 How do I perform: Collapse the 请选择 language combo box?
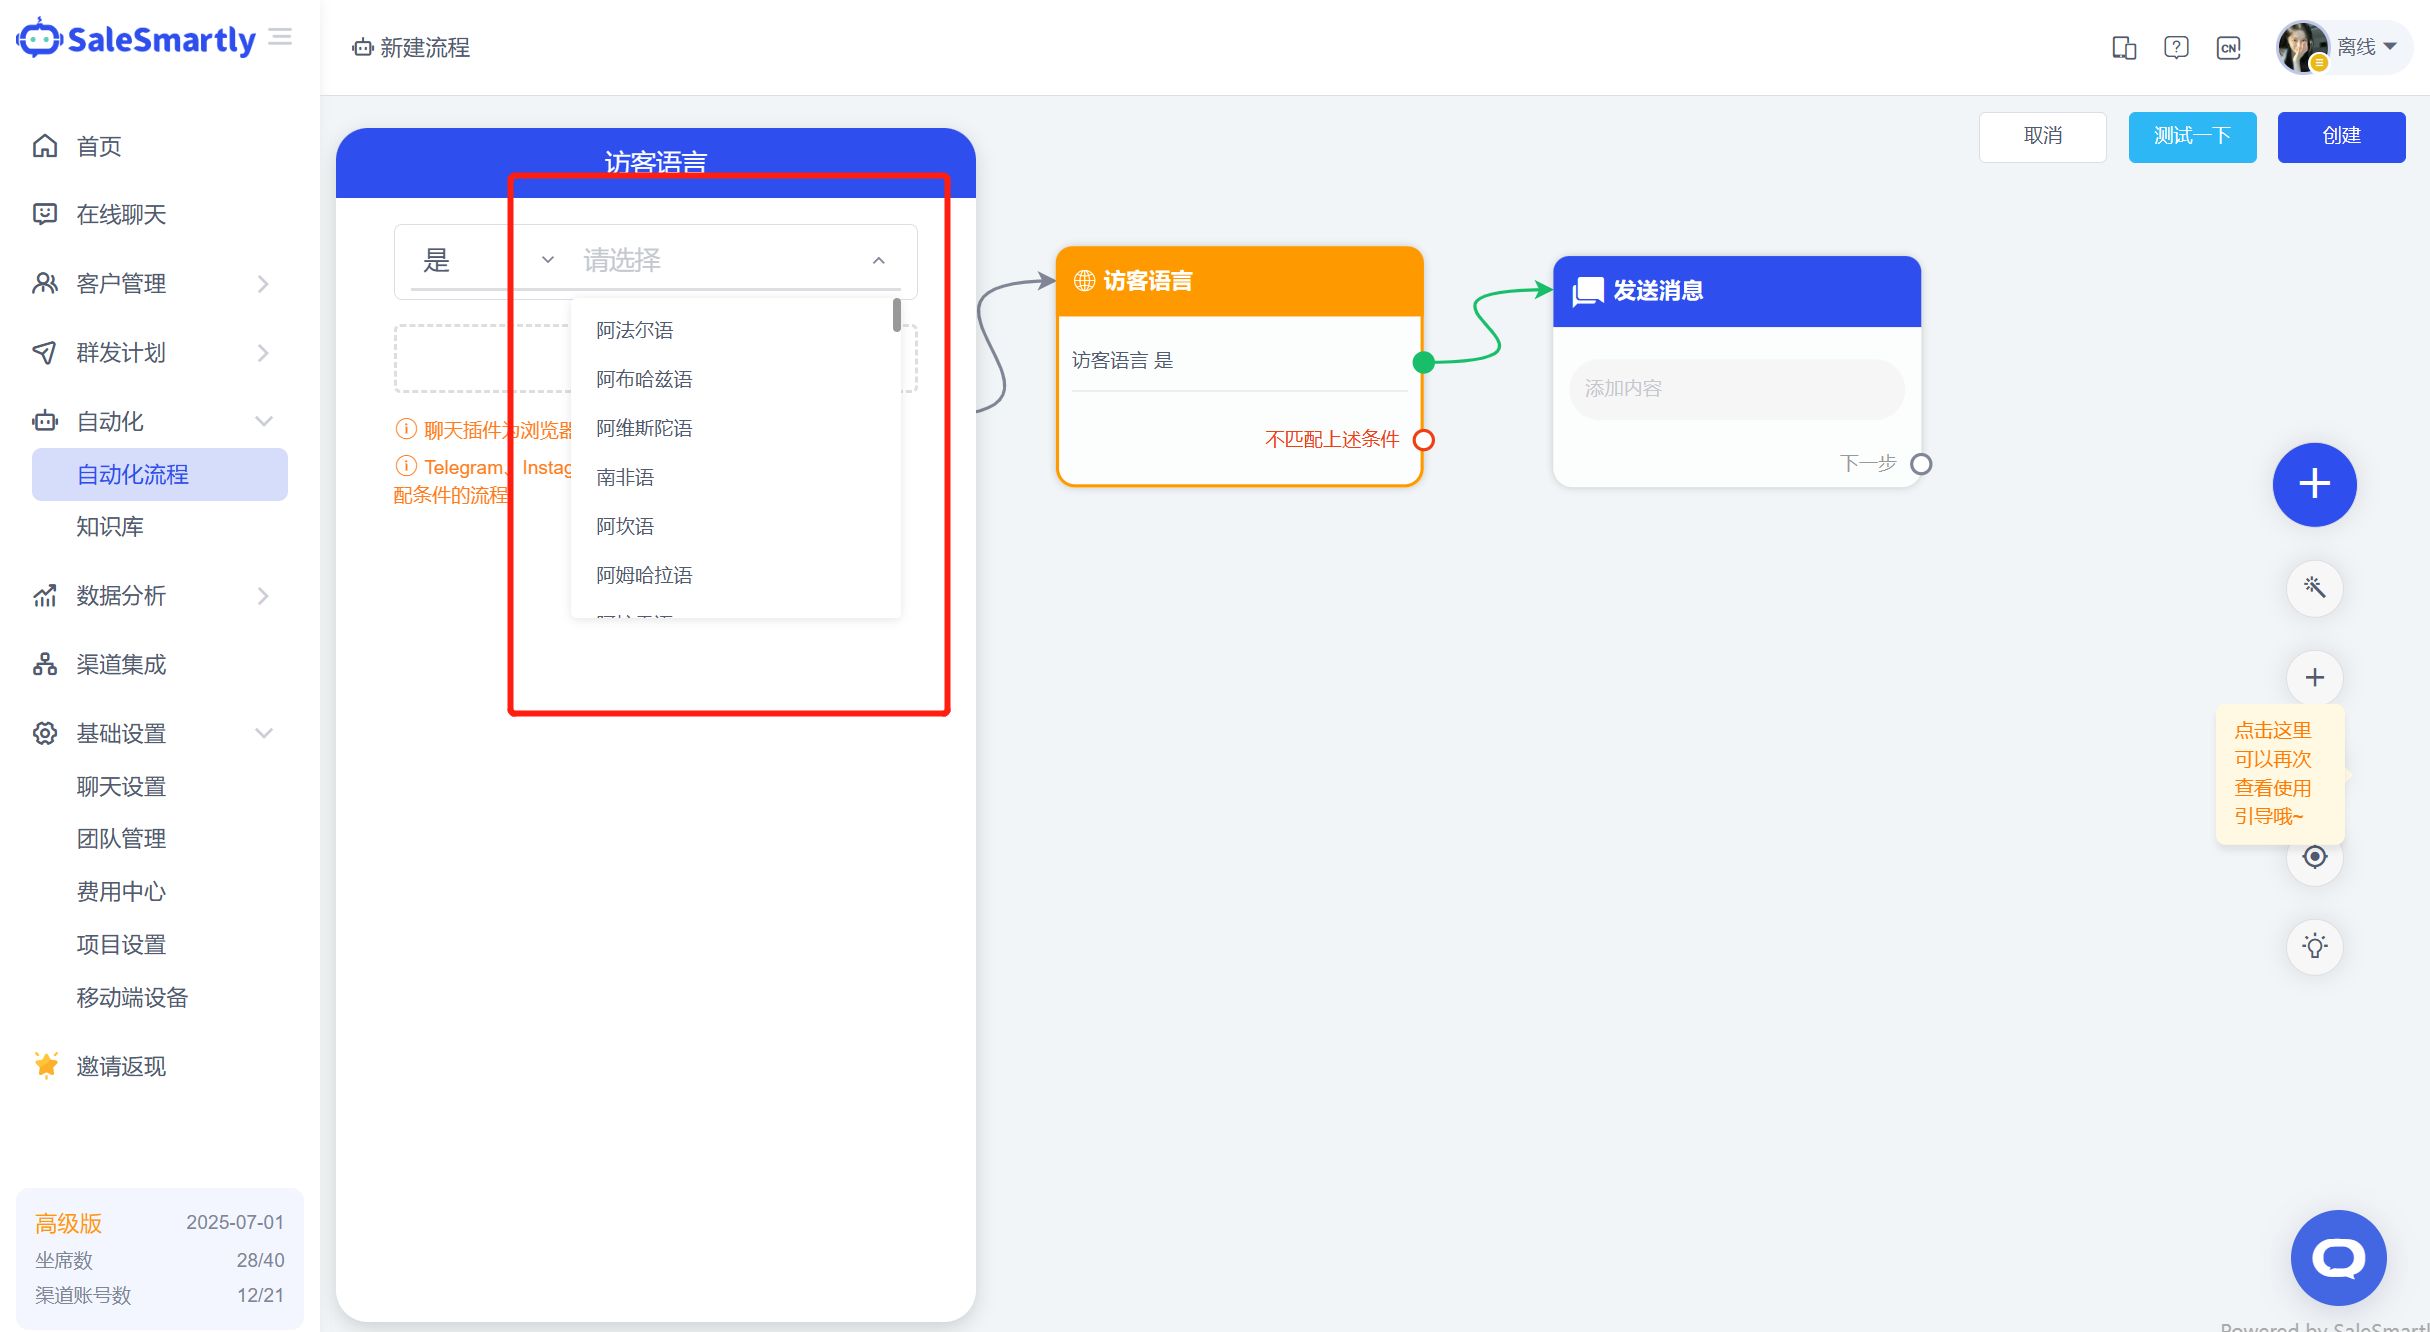coord(878,261)
